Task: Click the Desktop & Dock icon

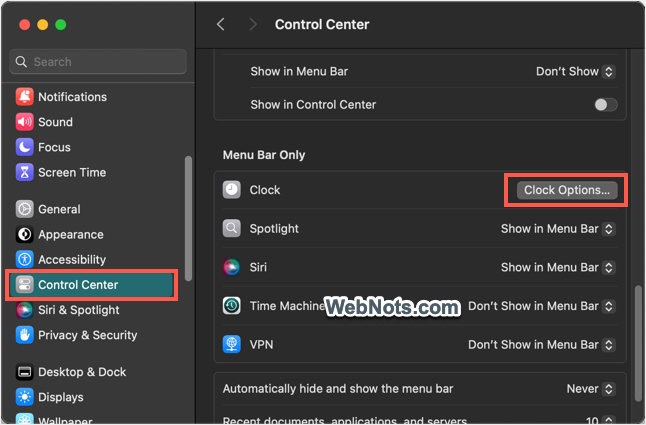Action: pyautogui.click(x=25, y=372)
